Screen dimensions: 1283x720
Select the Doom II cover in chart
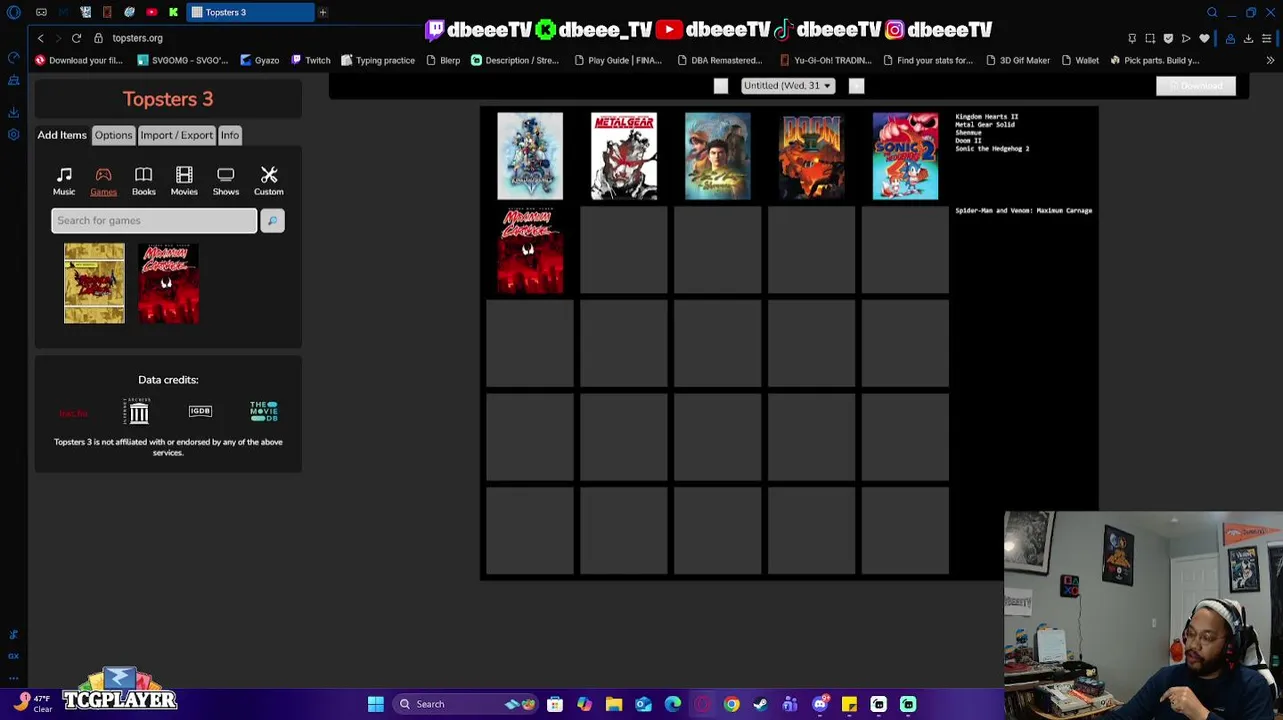tap(812, 156)
